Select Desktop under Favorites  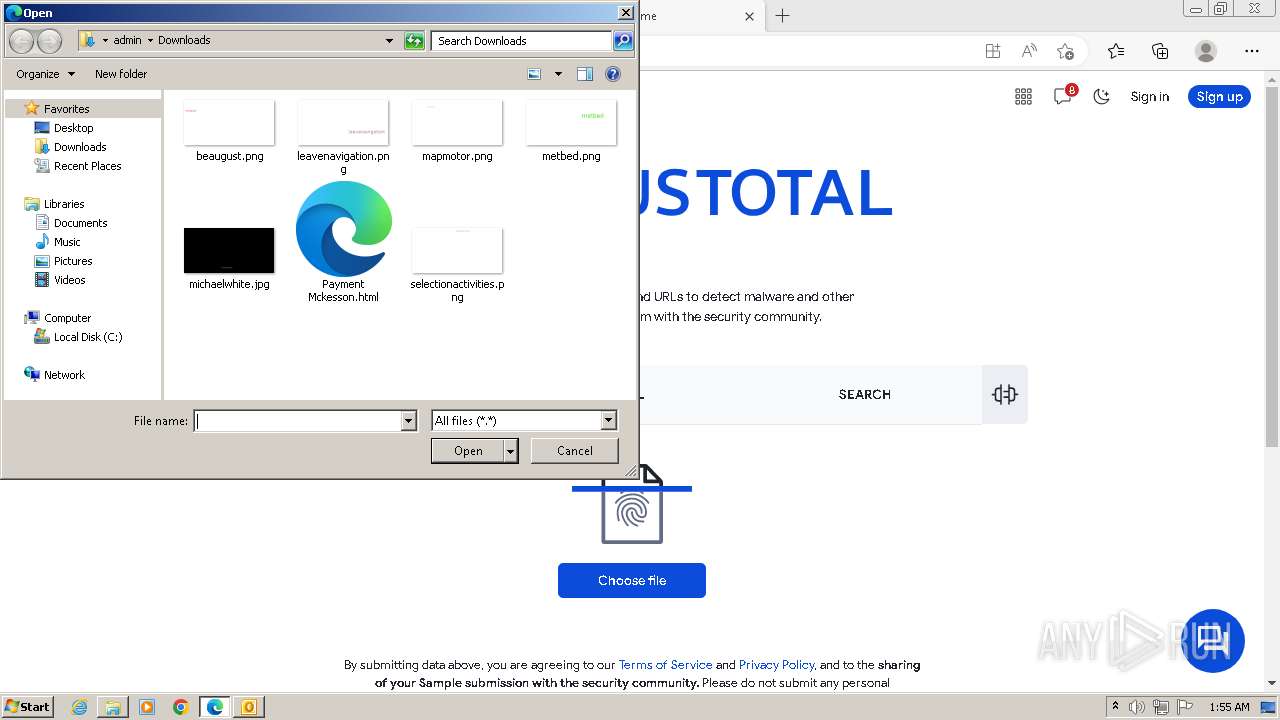pos(73,128)
